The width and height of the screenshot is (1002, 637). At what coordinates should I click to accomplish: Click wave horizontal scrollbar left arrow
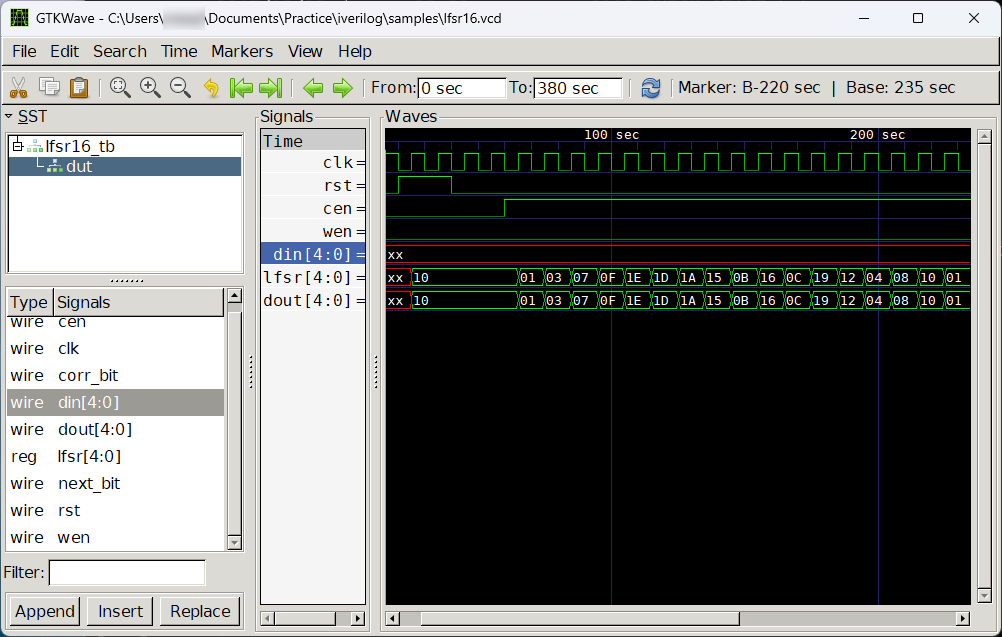[393, 618]
